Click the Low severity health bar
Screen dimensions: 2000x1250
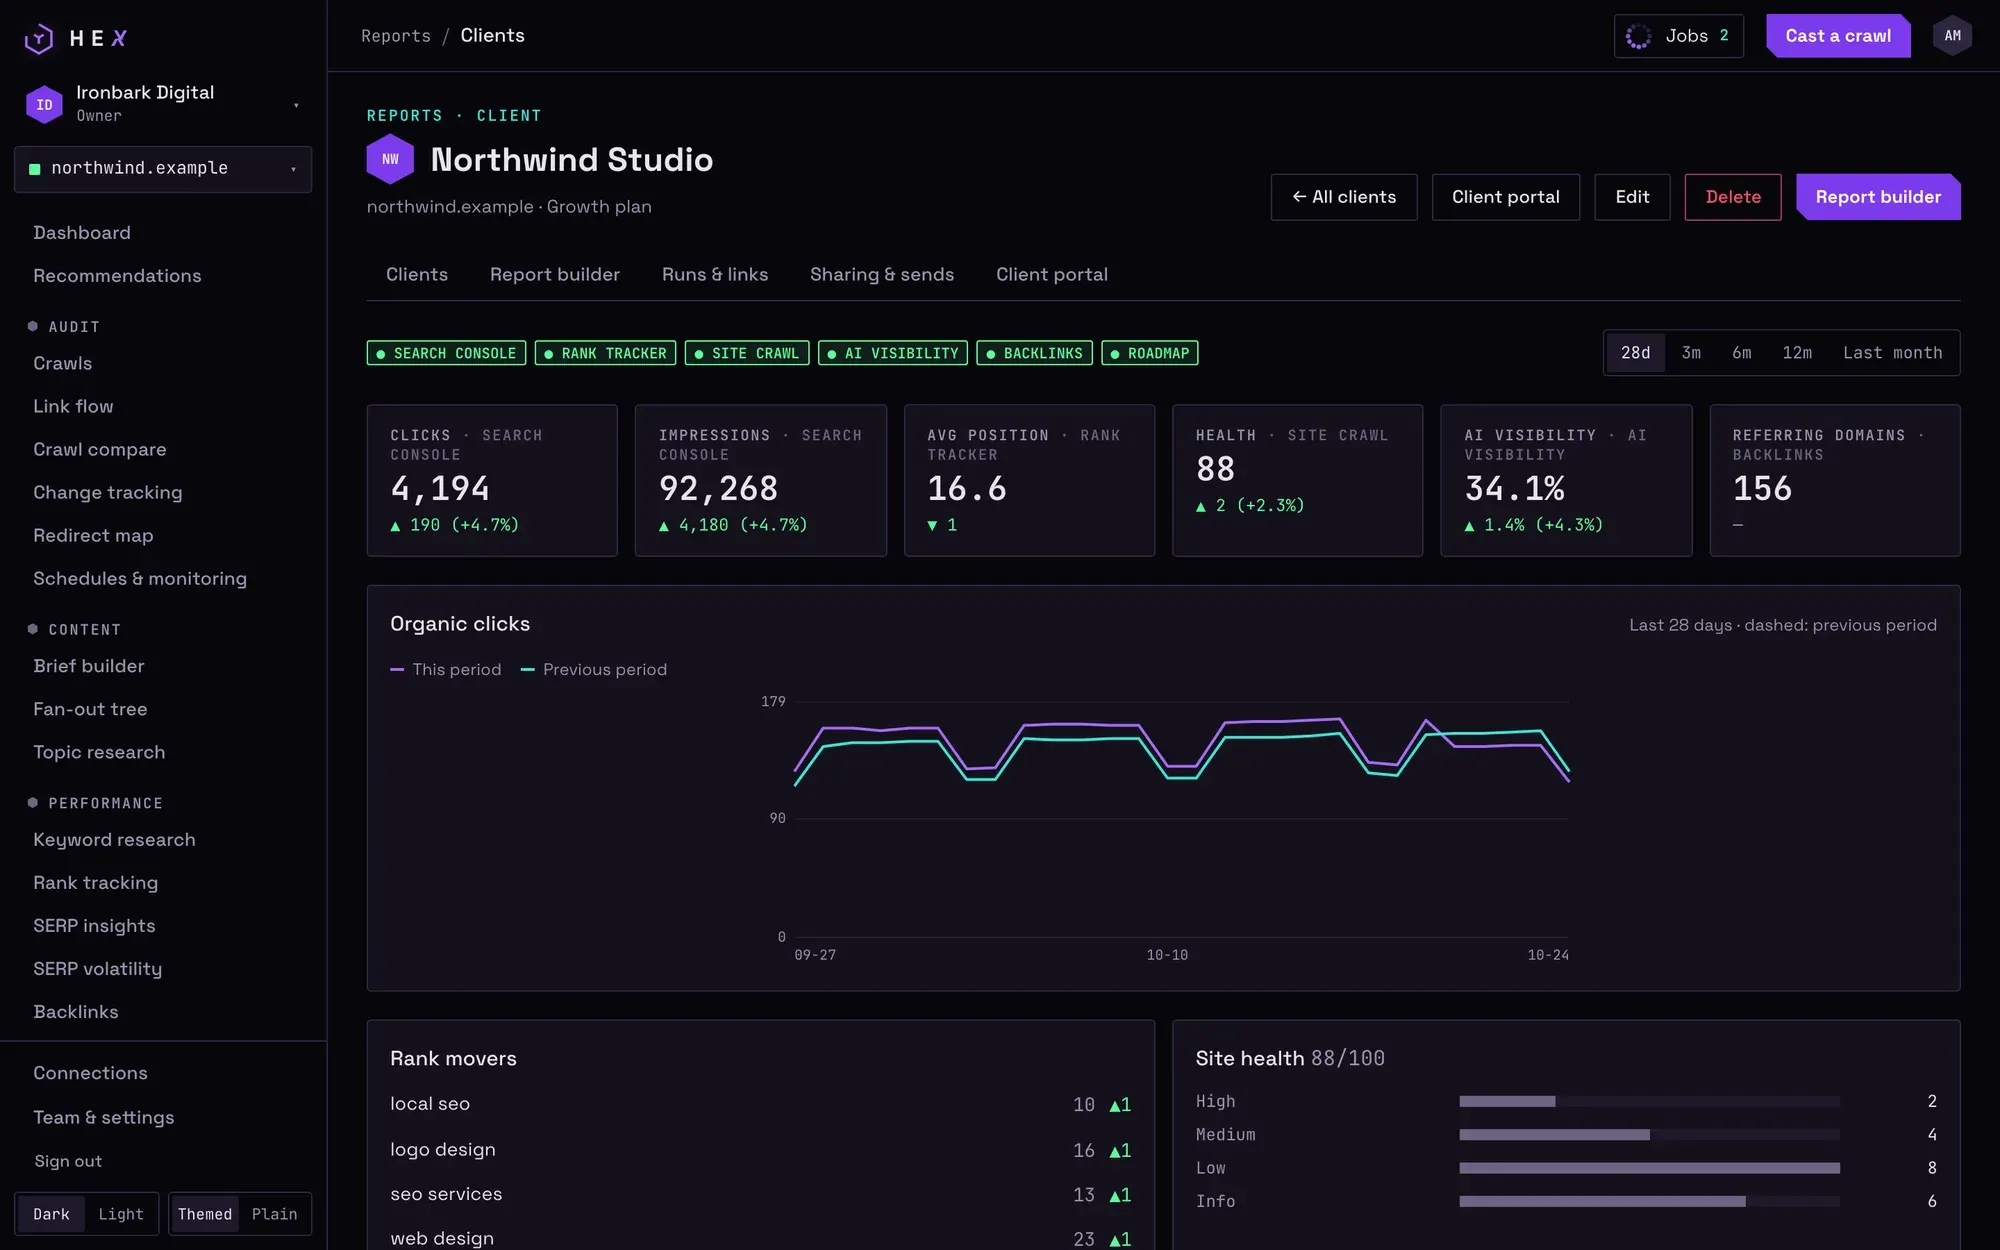[1649, 1168]
